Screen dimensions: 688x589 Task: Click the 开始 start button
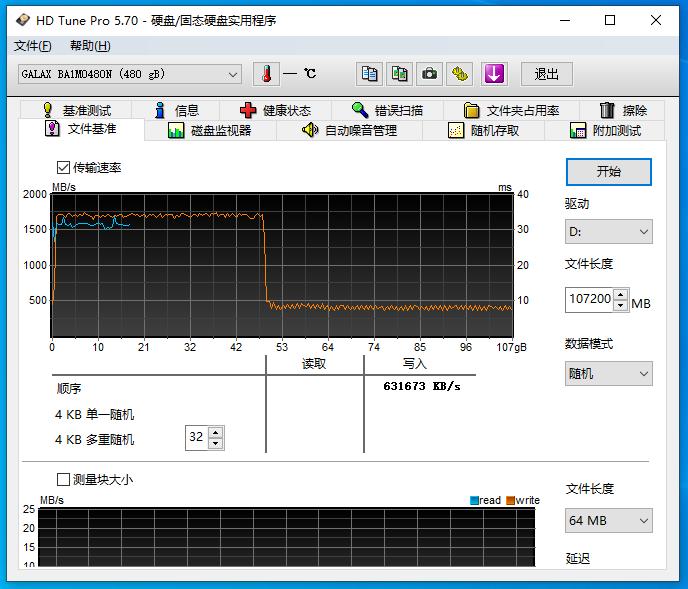click(x=609, y=172)
